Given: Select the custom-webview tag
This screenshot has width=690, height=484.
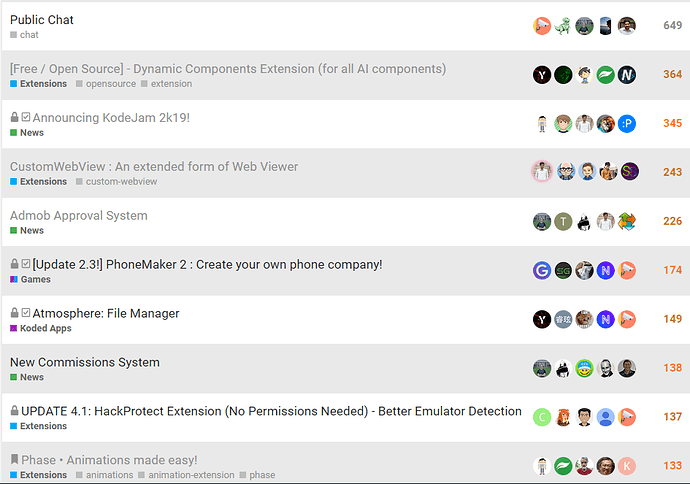Looking at the screenshot, I should coord(117,181).
